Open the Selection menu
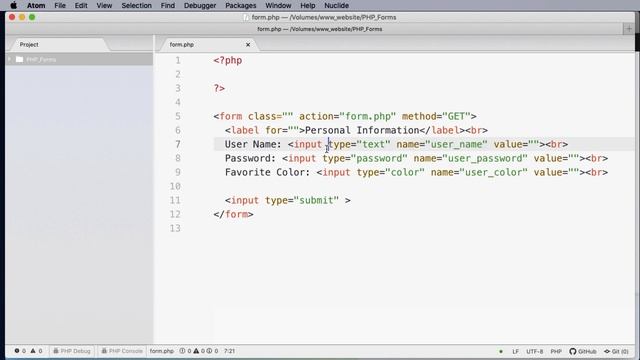Image resolution: width=640 pixels, height=360 pixels. [x=136, y=6]
